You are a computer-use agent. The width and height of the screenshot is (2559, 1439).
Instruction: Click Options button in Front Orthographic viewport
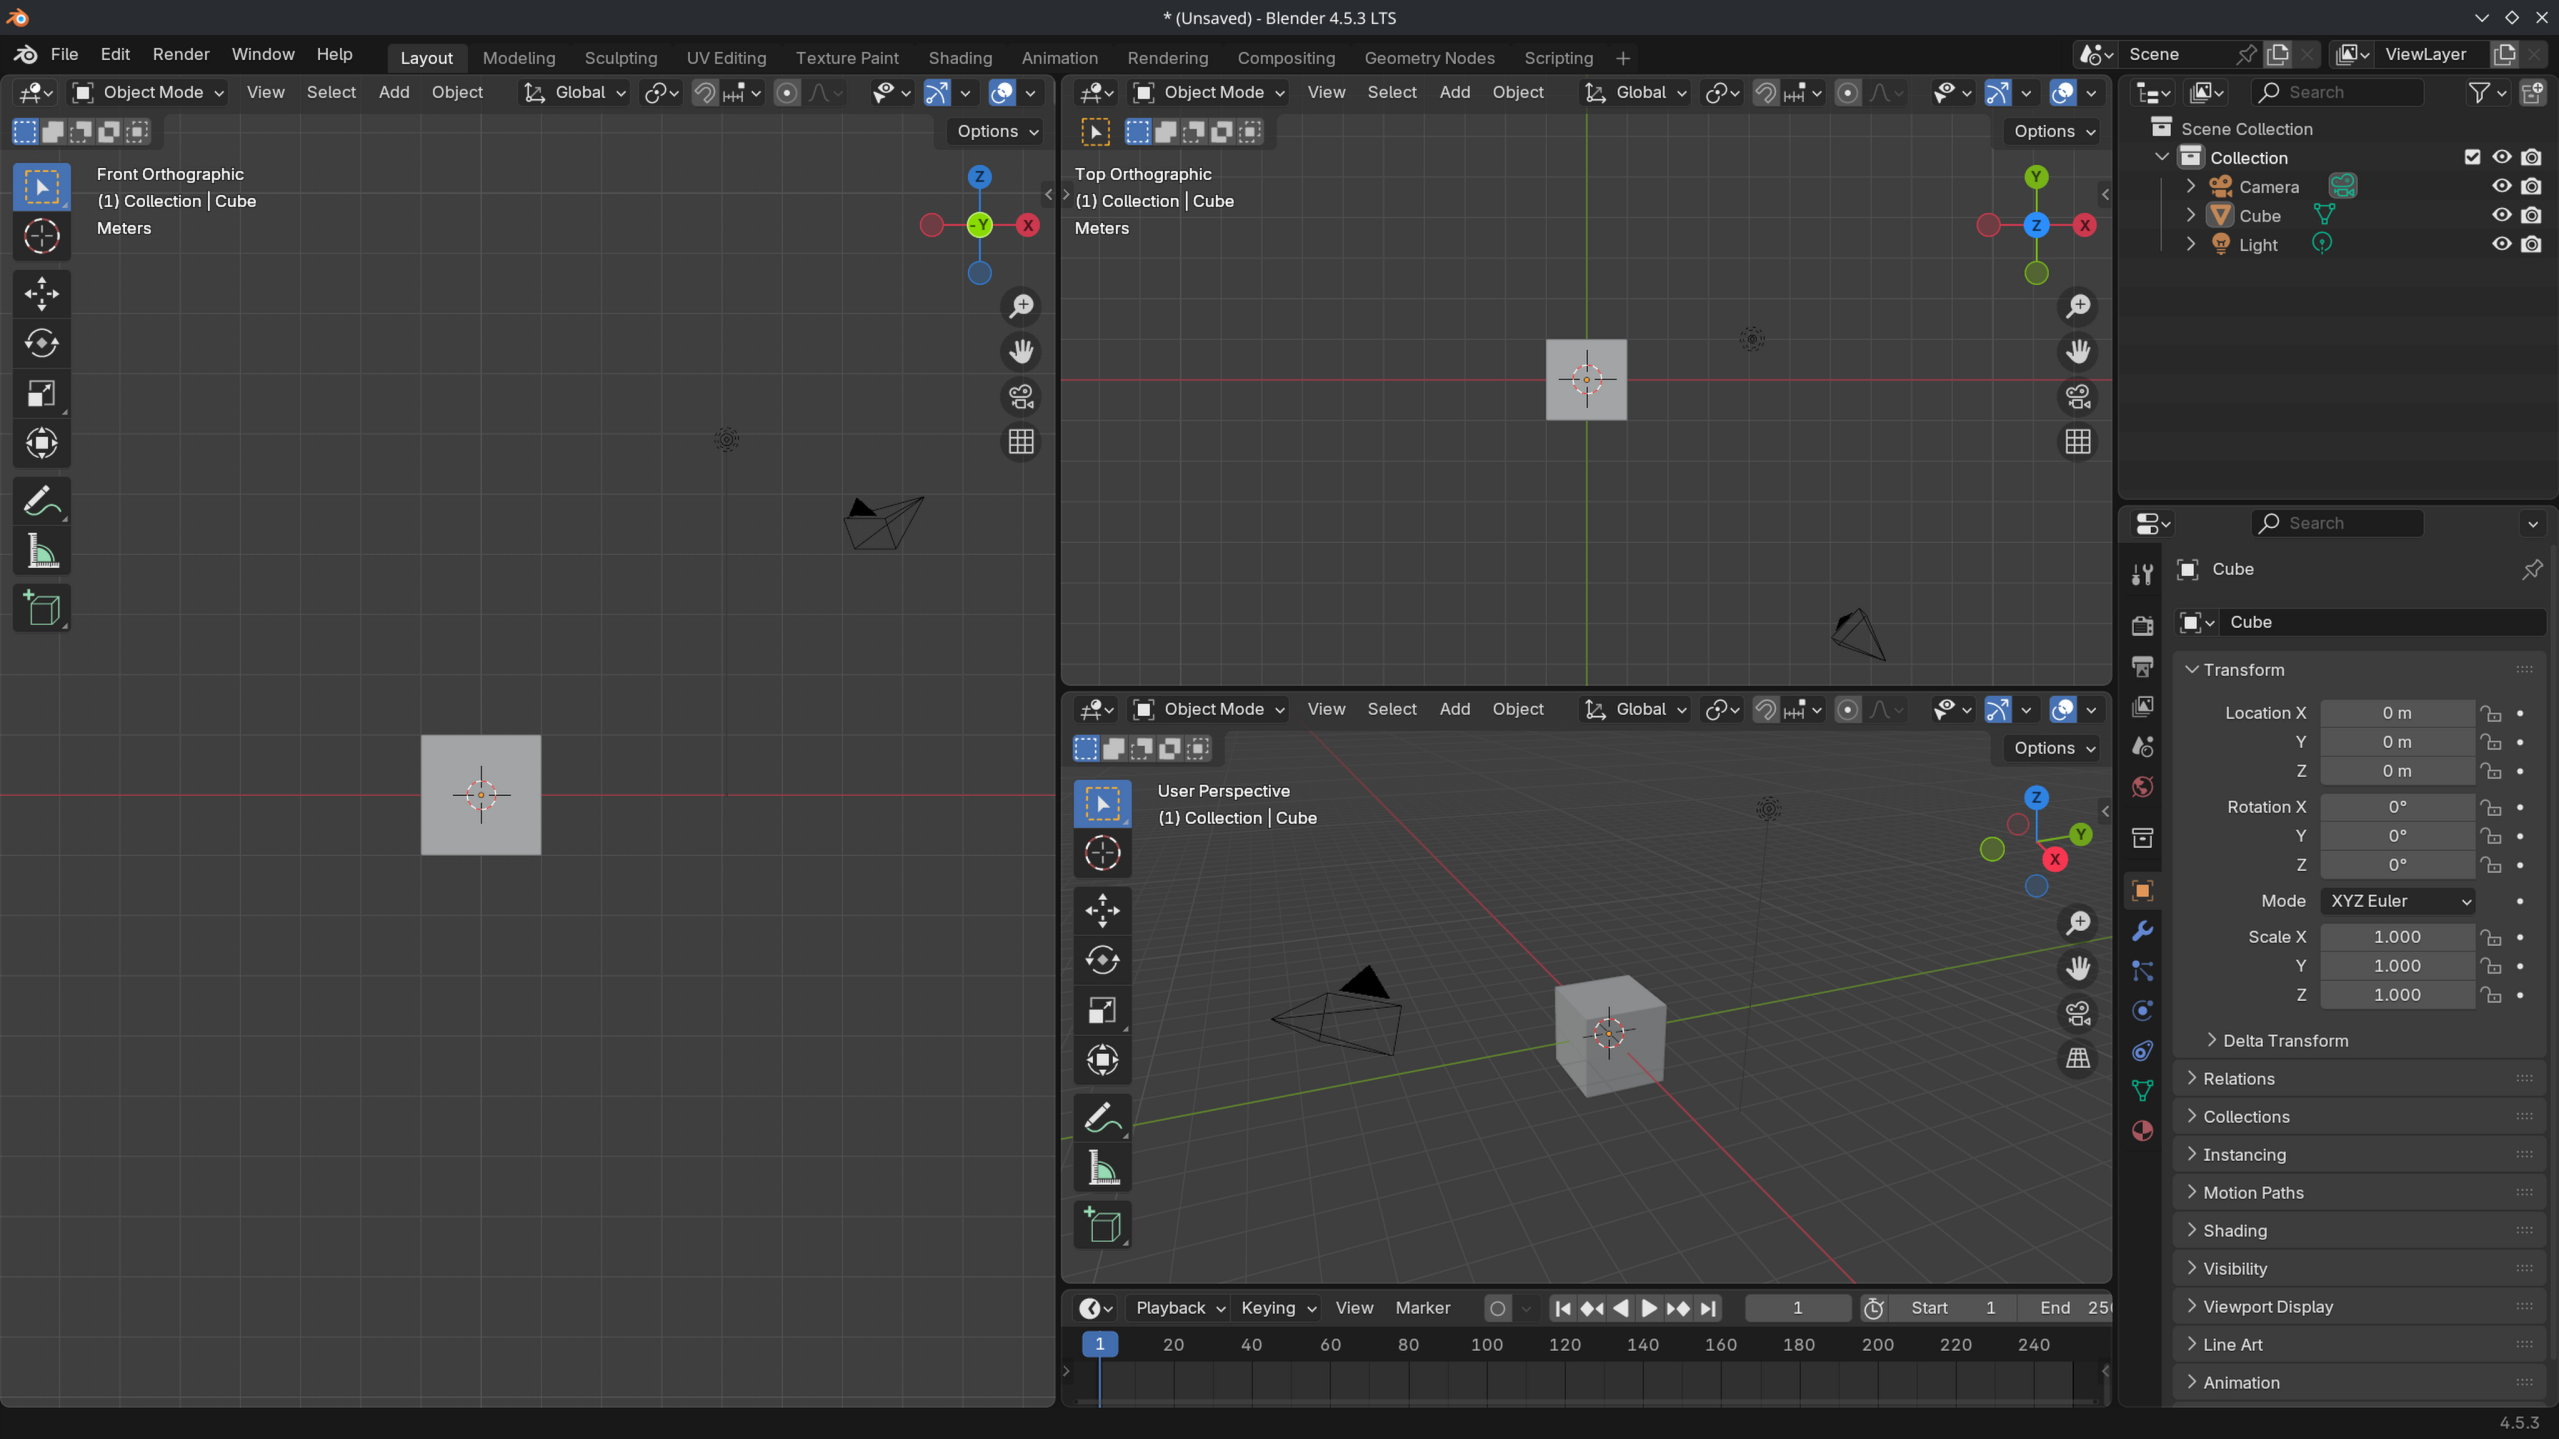click(996, 131)
